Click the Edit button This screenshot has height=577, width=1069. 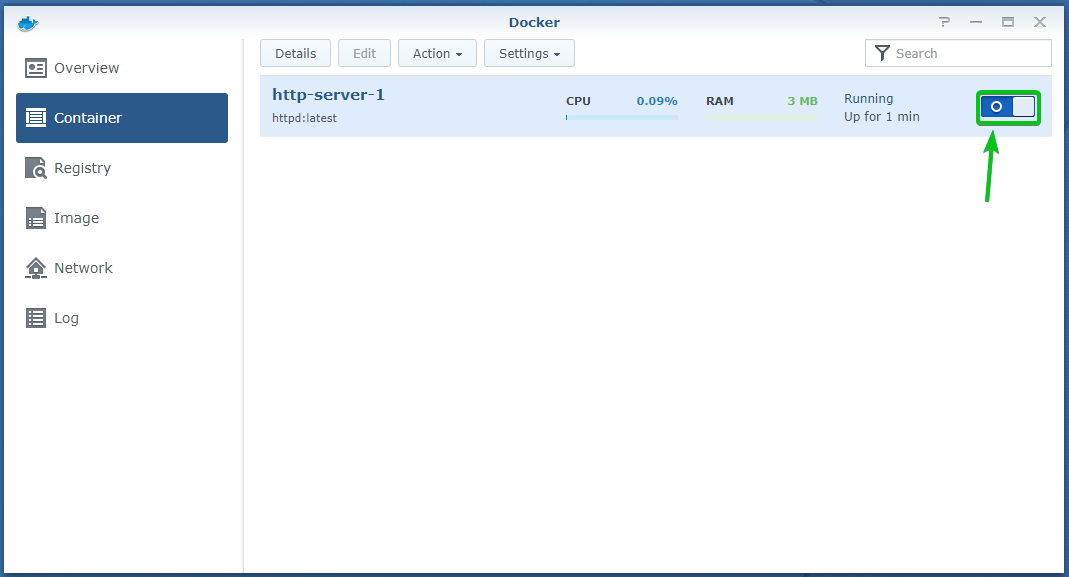(x=364, y=53)
